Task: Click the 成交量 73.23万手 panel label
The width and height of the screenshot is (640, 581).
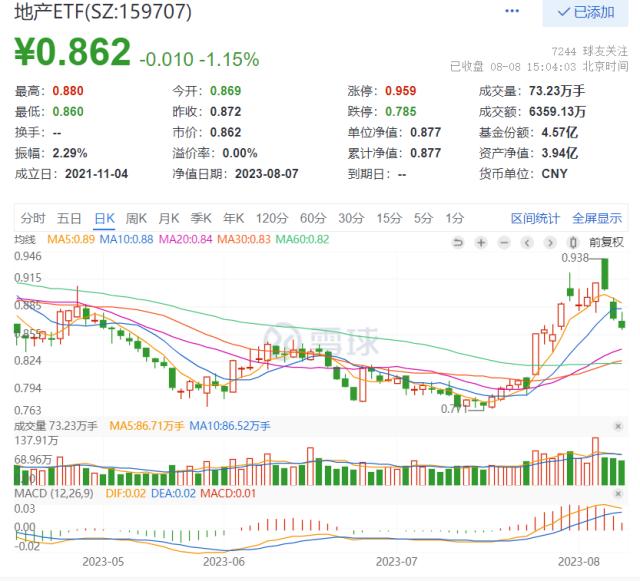Action: click(56, 426)
